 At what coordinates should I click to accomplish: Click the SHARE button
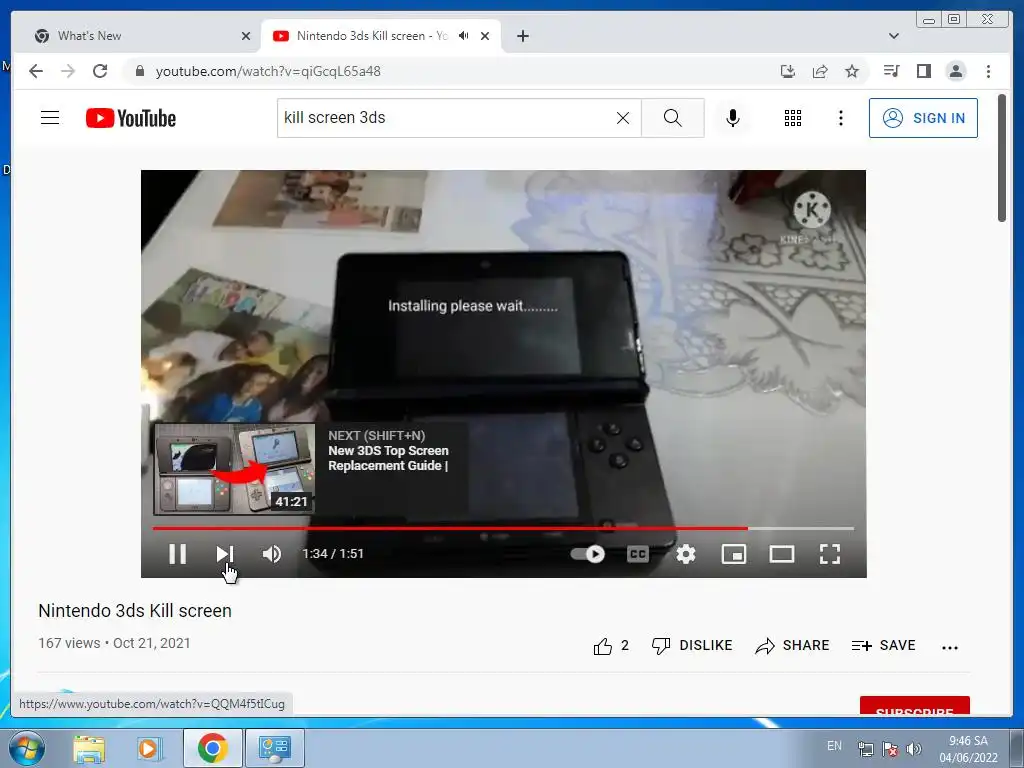coord(792,646)
